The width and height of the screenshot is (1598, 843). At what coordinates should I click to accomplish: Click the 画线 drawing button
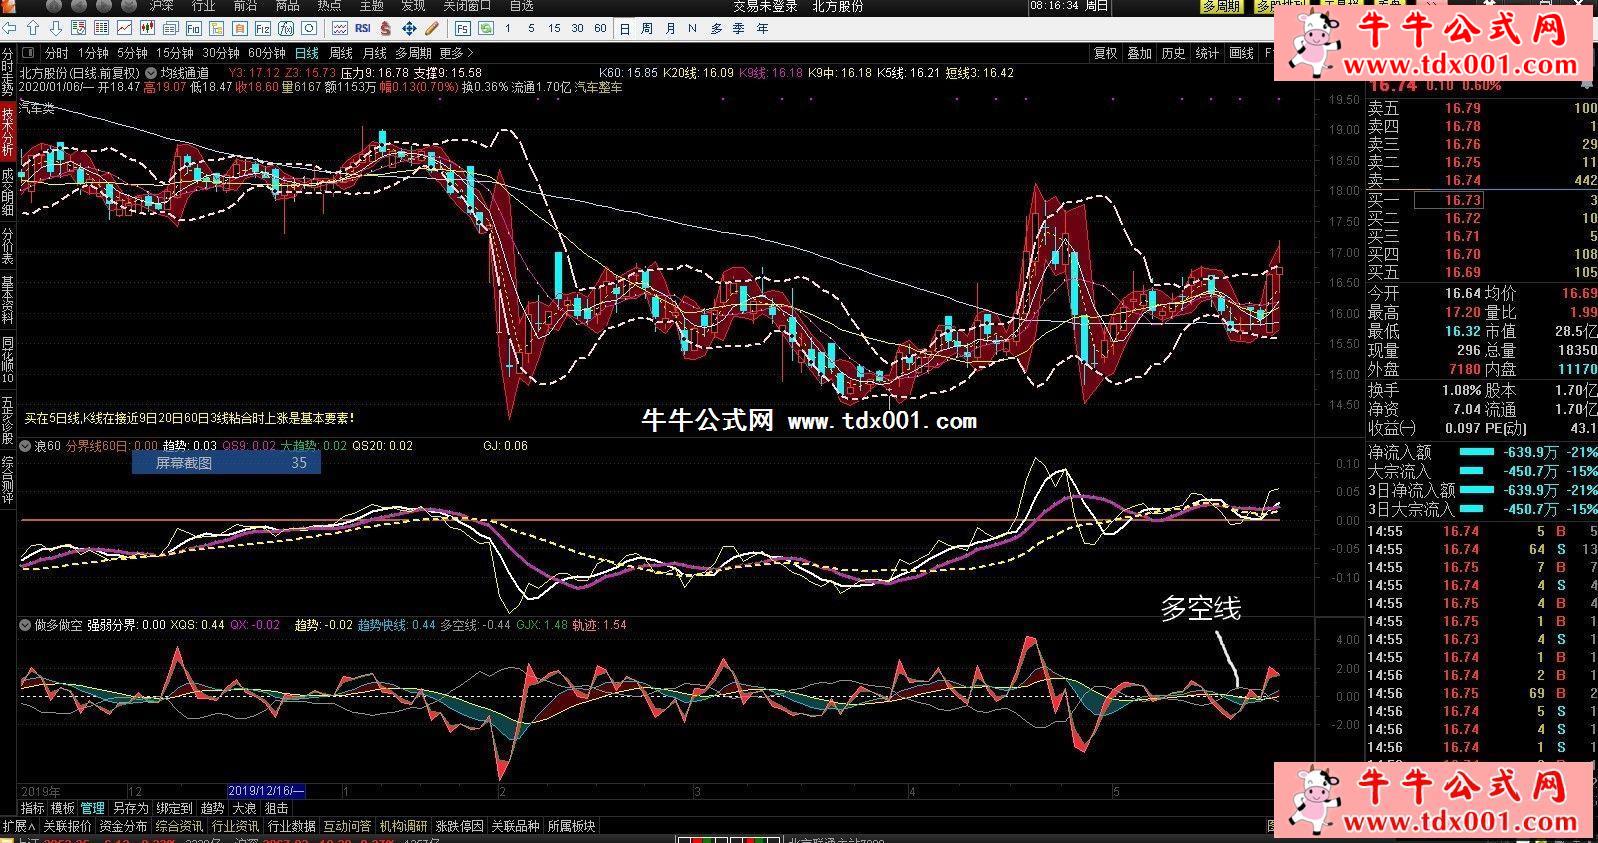tap(1241, 53)
